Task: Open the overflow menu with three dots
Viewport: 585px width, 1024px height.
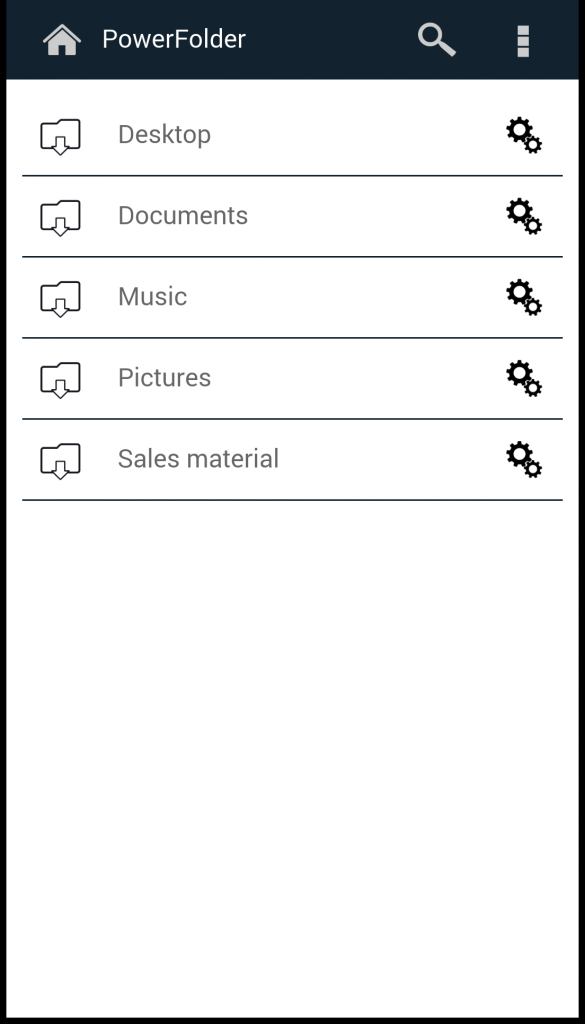Action: point(522,39)
